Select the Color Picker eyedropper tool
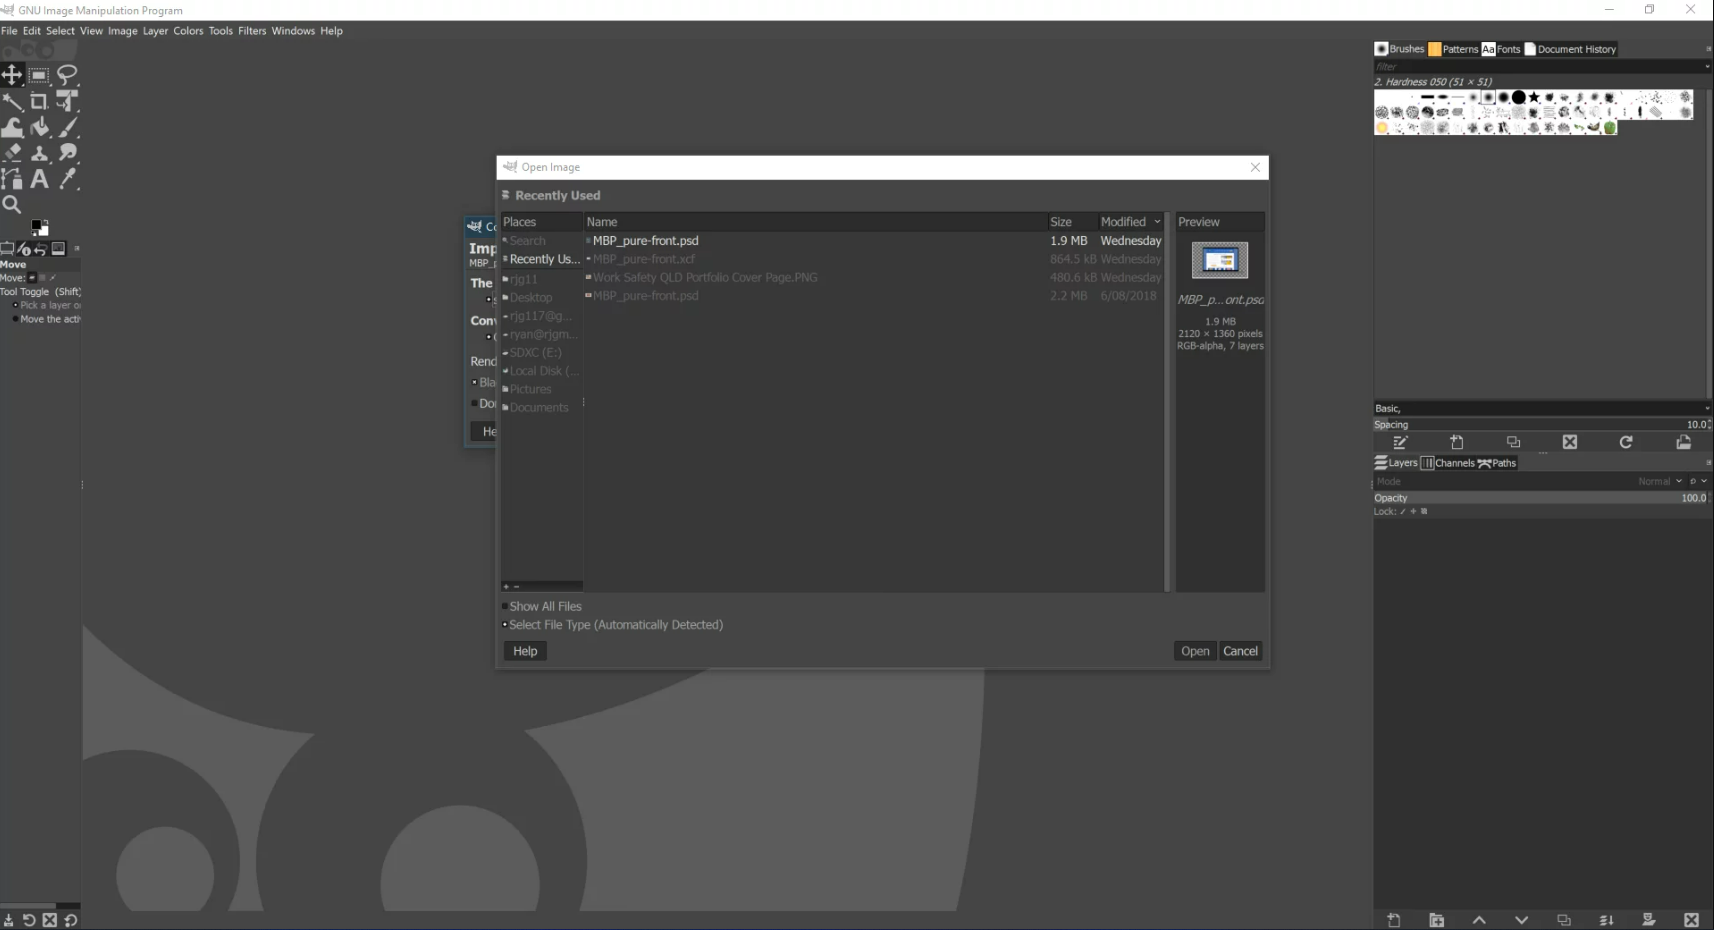 click(67, 179)
